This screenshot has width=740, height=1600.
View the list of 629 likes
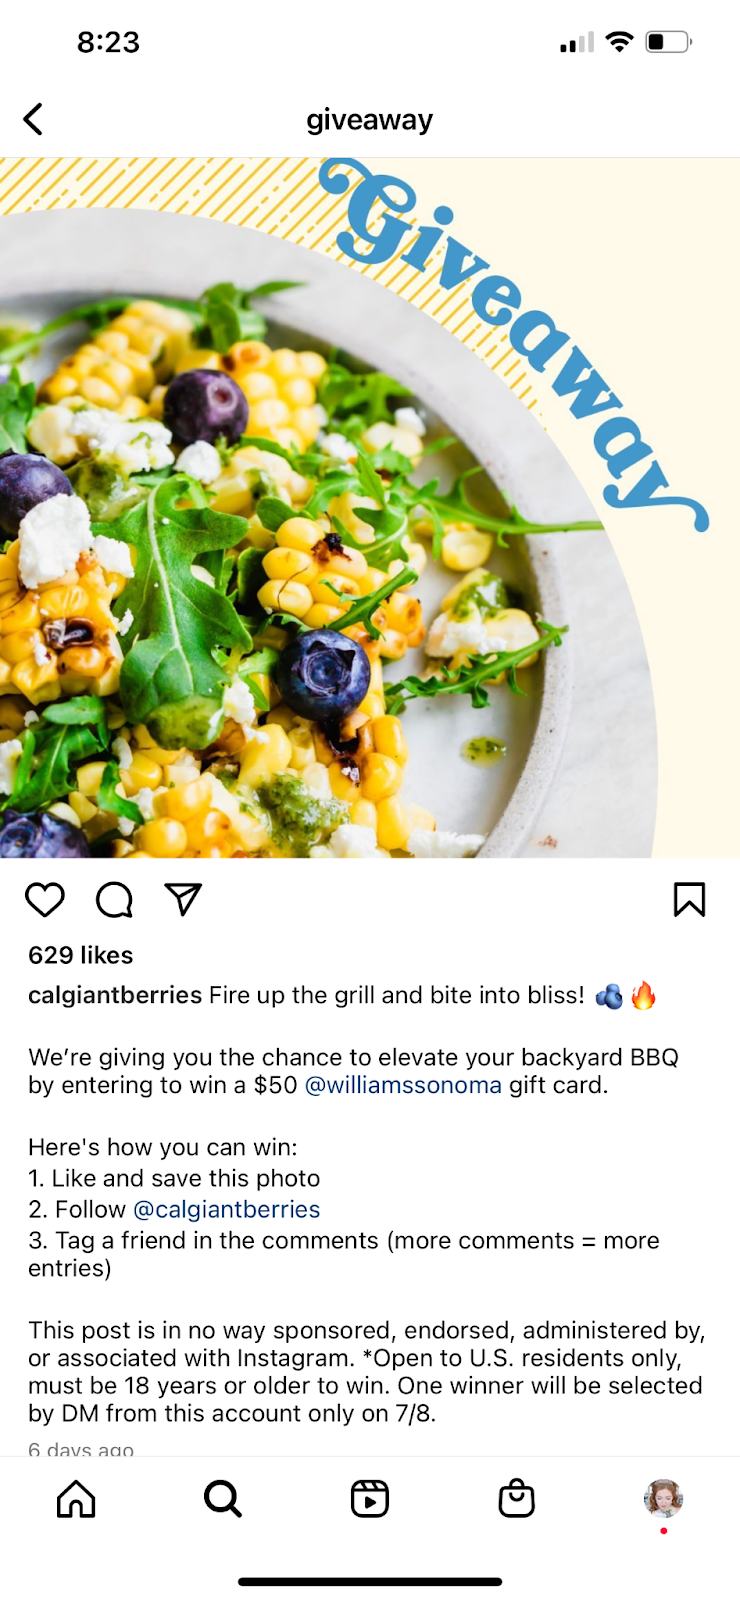[81, 955]
